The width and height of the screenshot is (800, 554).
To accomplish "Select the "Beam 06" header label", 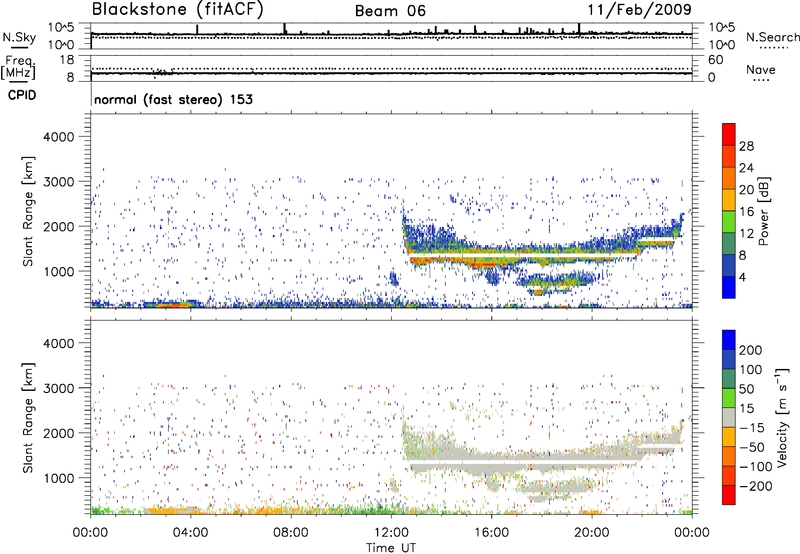I will coord(390,11).
